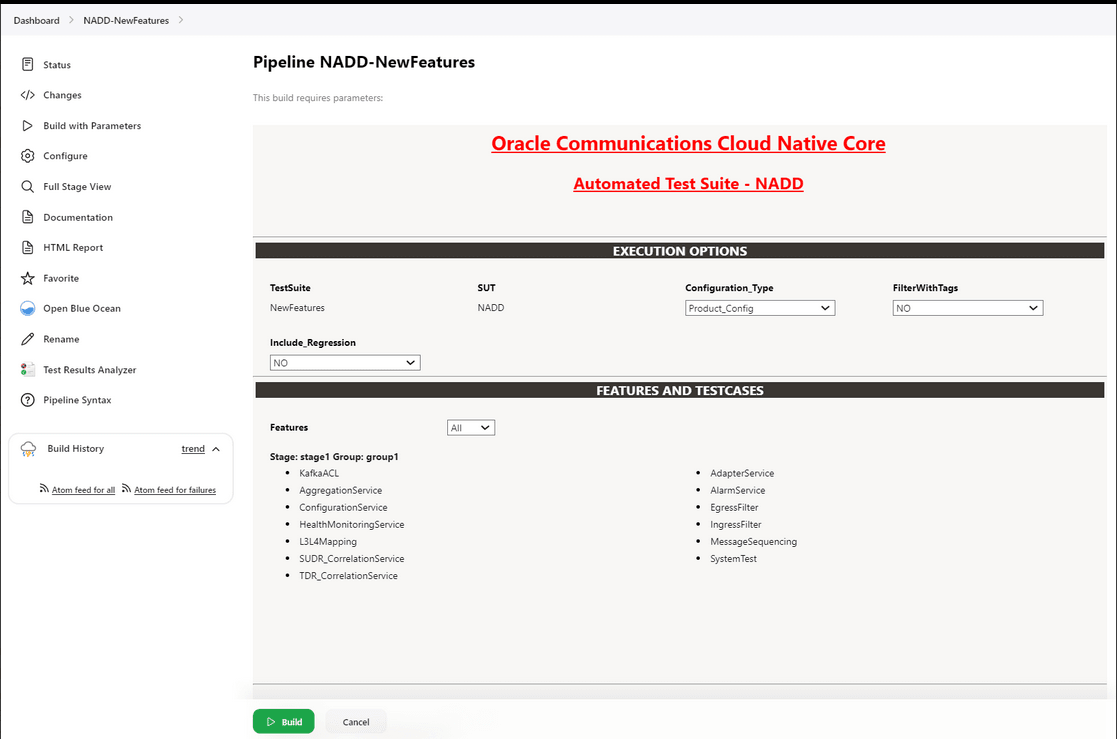Click the Documentation file icon
The width and height of the screenshot is (1117, 739).
coord(27,217)
